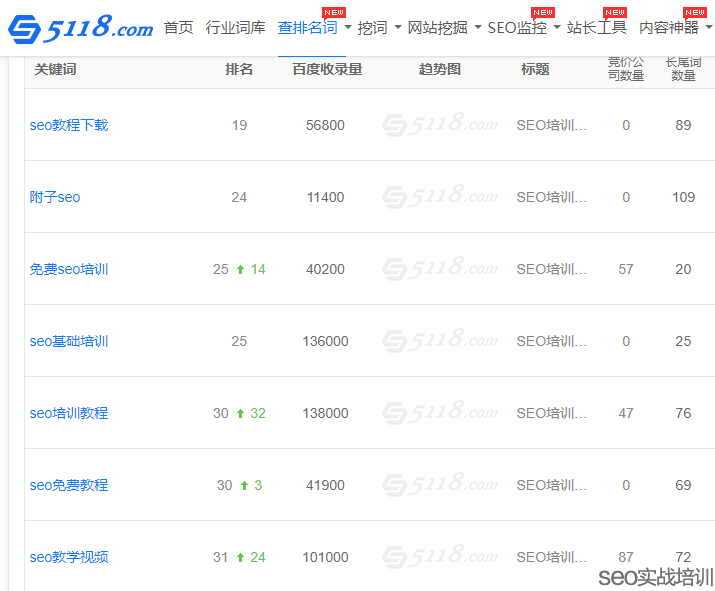Screen dimensions: 715x591
Task: Click green up arrow in seo免费教程 row
Action: [244, 485]
